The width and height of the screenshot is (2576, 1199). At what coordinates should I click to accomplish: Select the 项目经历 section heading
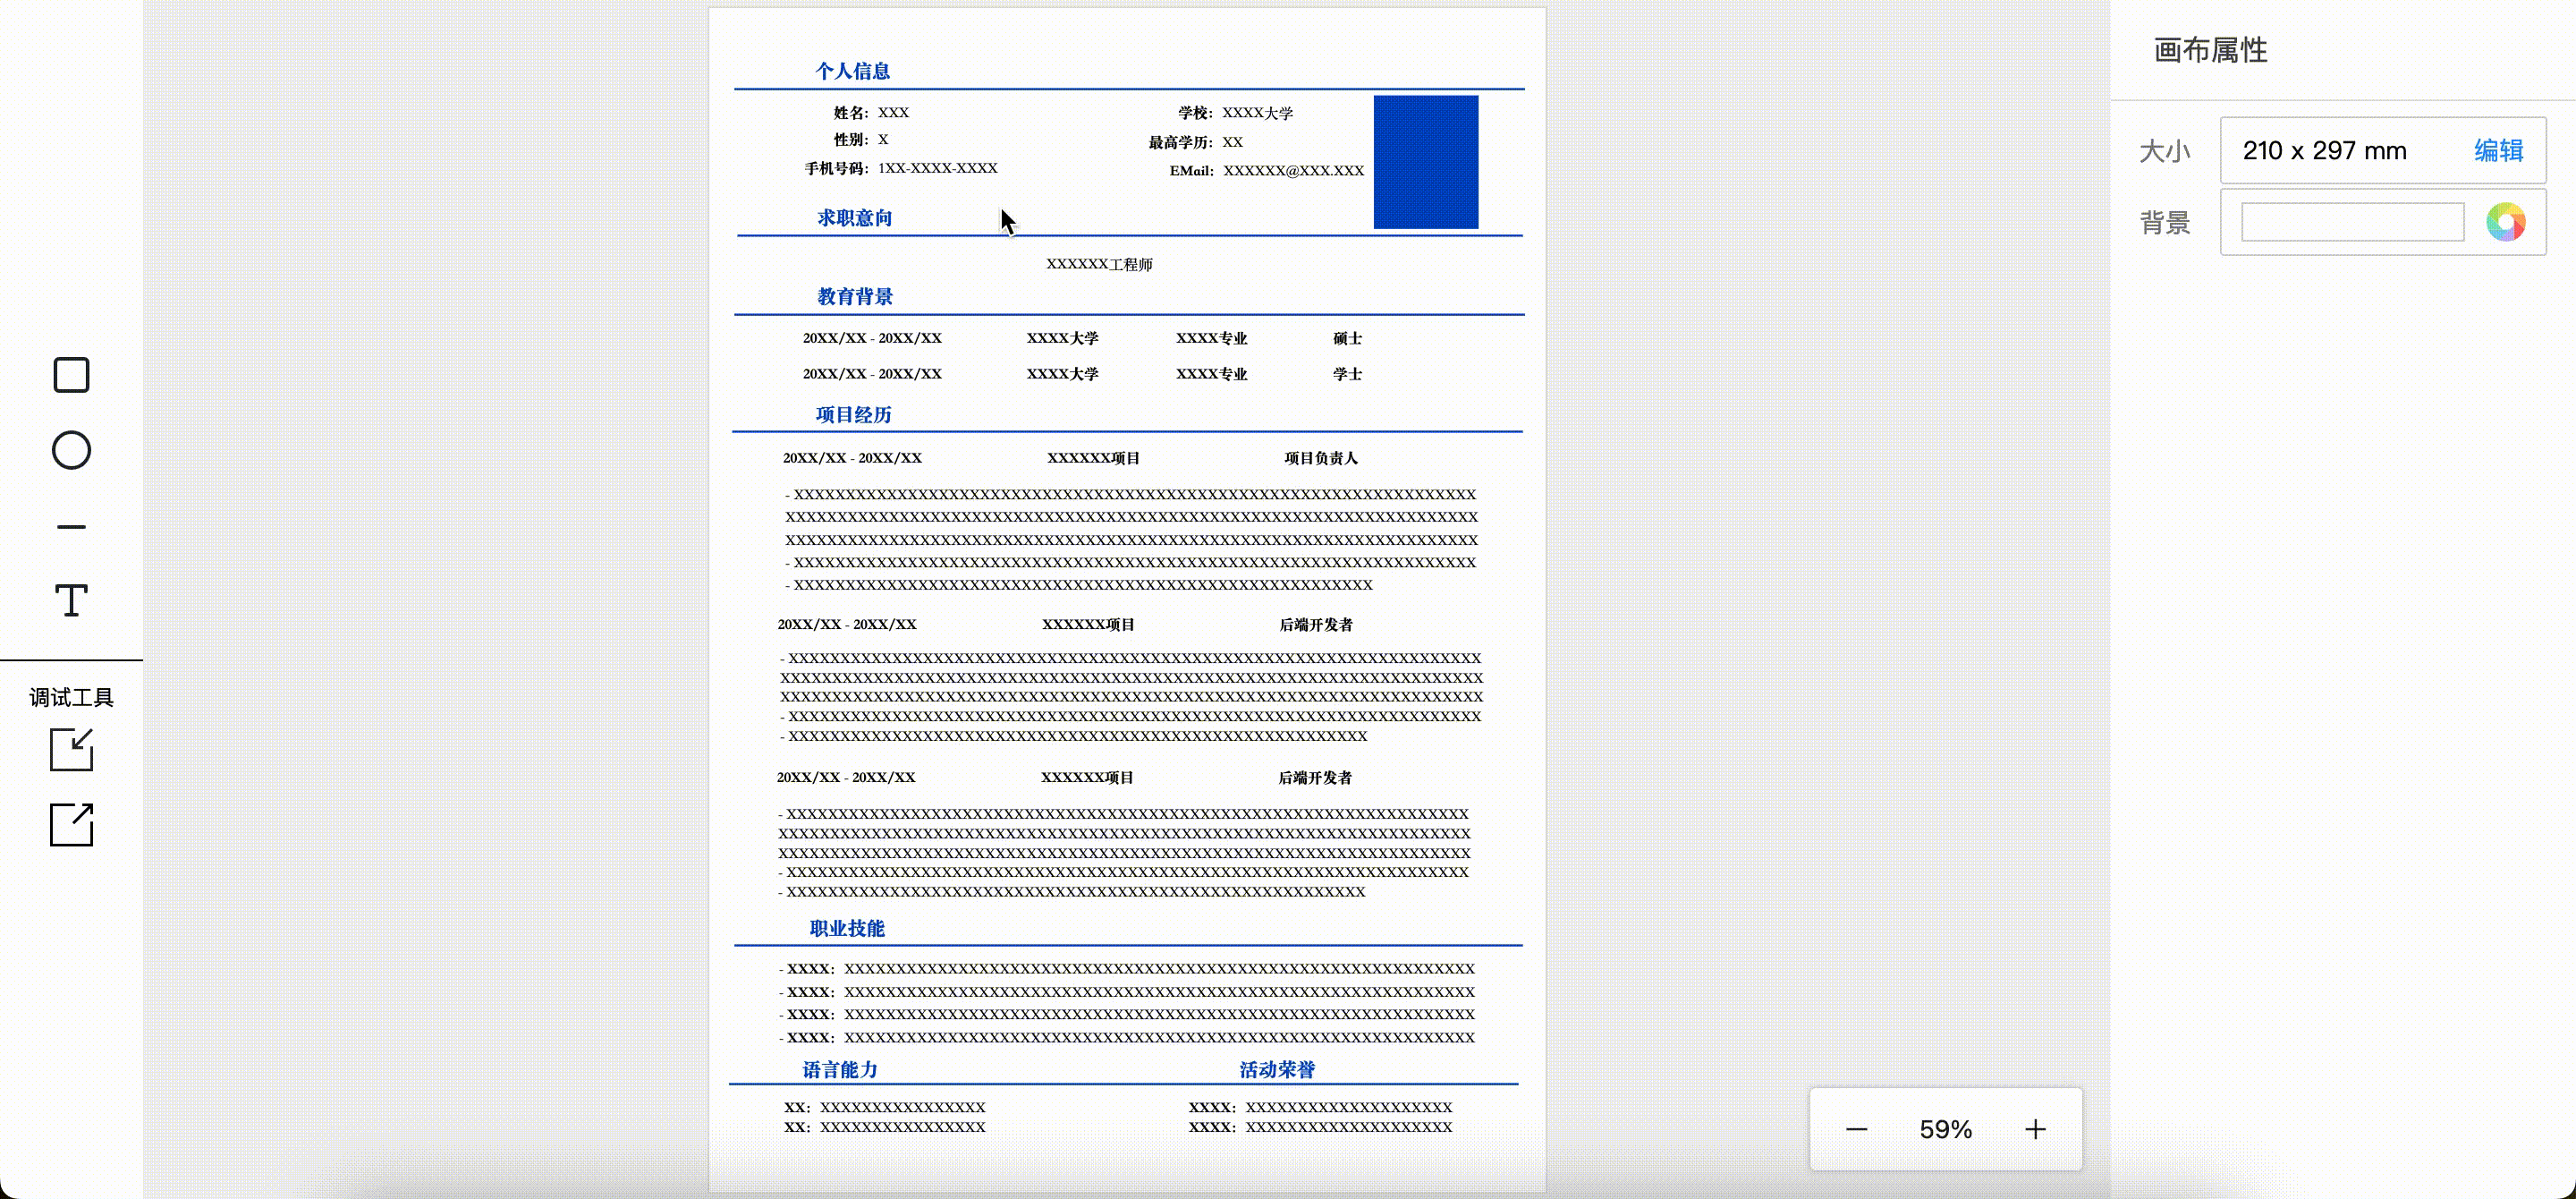click(853, 414)
